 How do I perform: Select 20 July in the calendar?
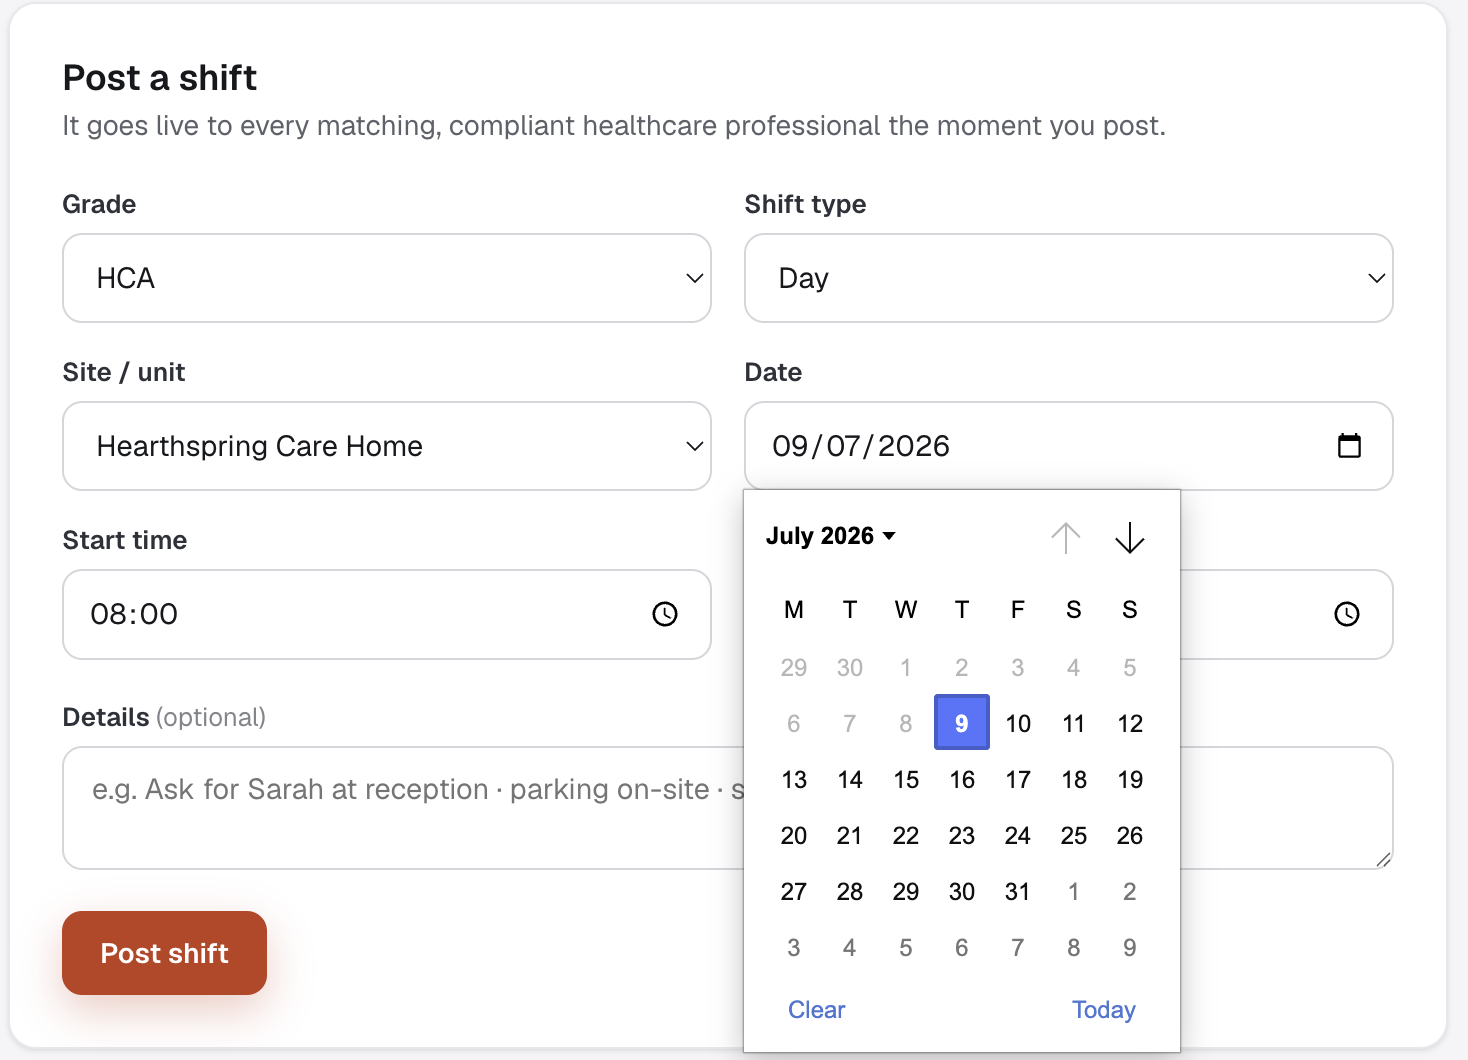click(794, 835)
